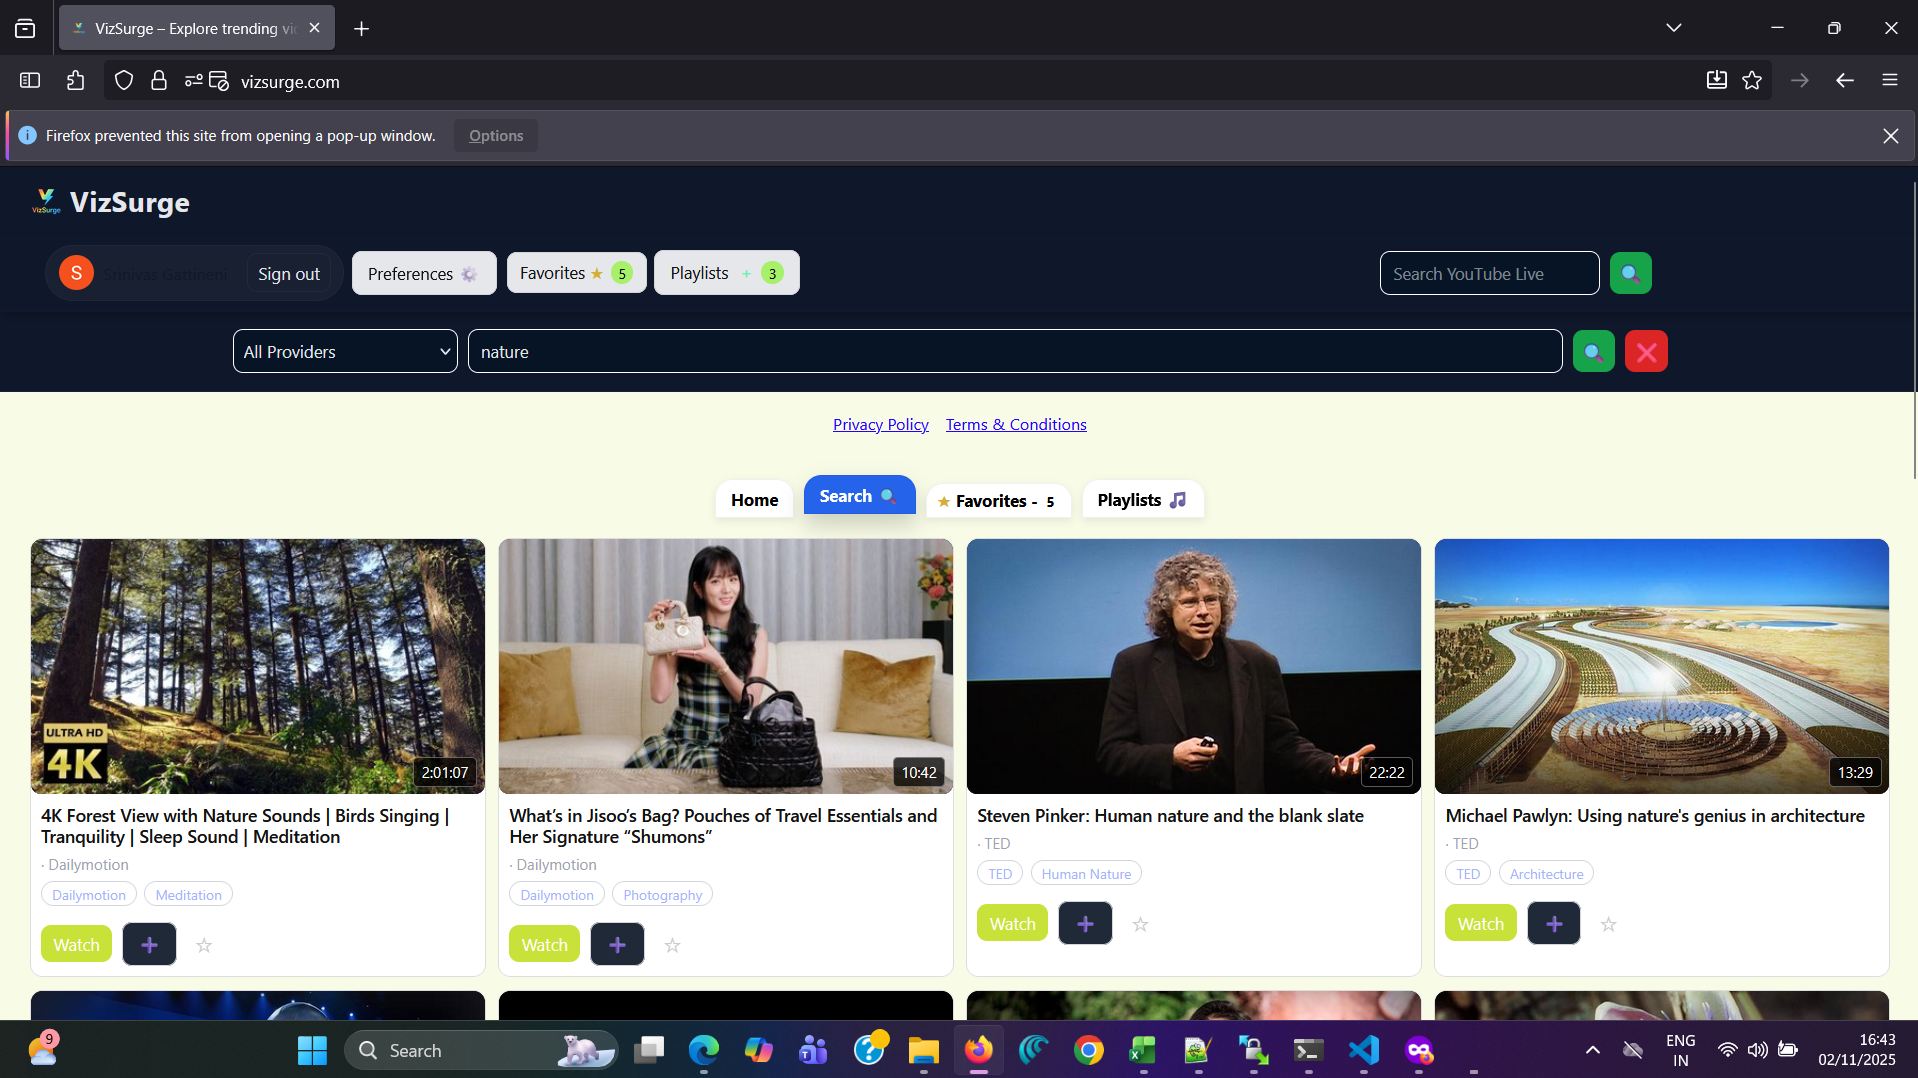Click the taskbar Search box

pos(482,1050)
